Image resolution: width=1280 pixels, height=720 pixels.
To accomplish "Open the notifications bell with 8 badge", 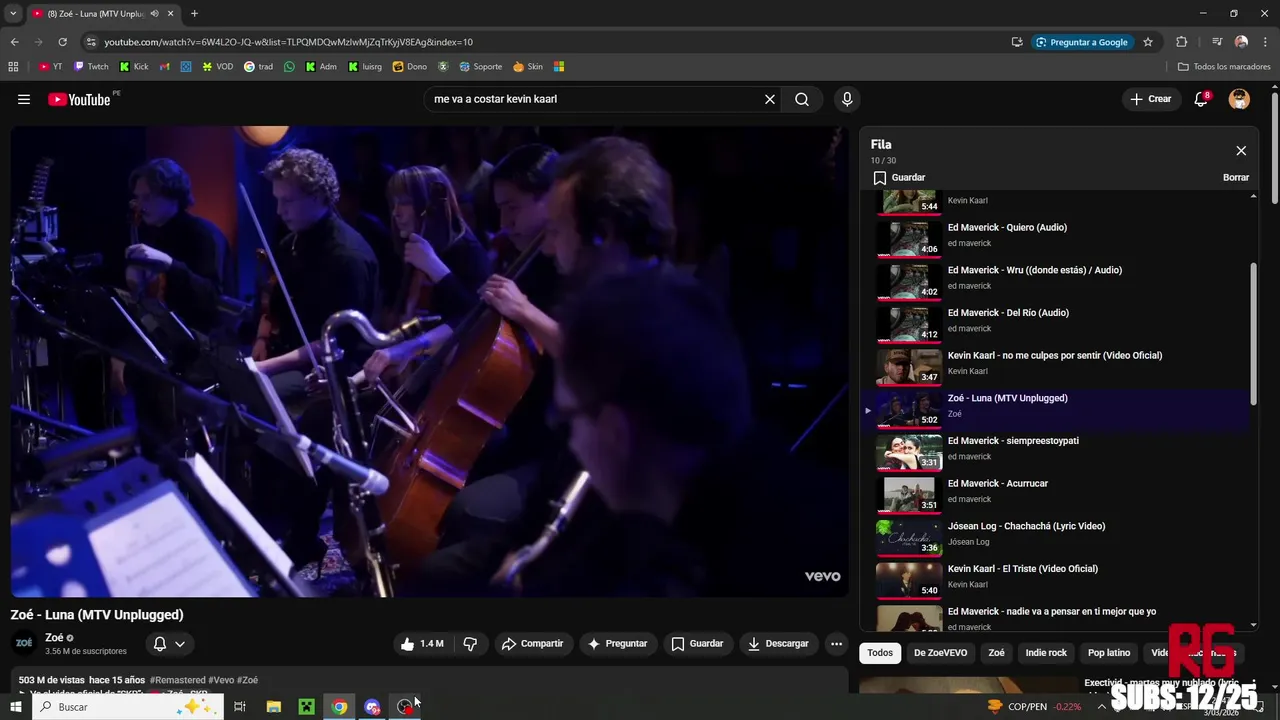I will [1202, 99].
